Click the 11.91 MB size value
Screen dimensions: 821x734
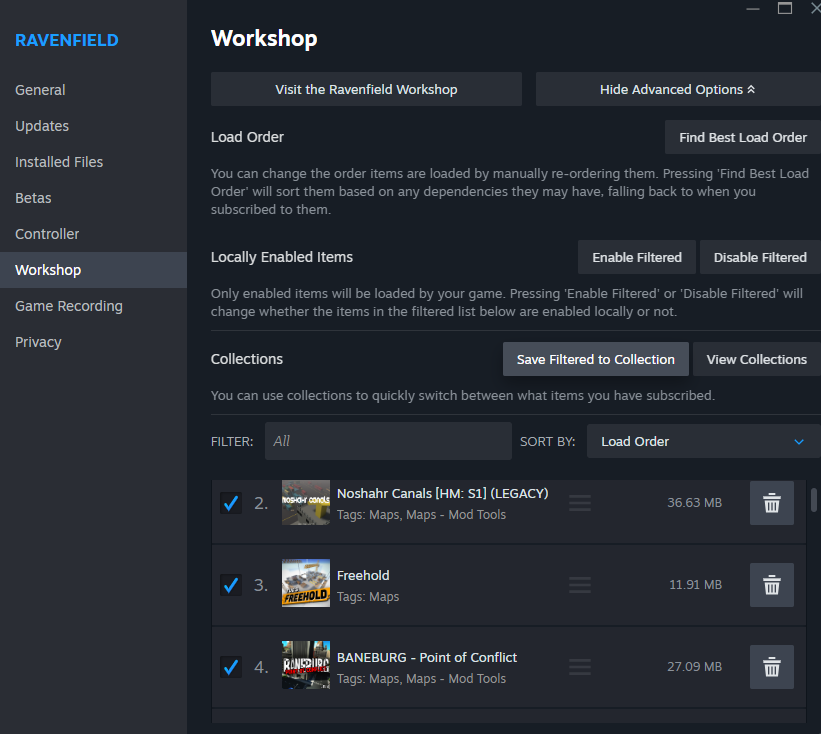pyautogui.click(x=695, y=585)
